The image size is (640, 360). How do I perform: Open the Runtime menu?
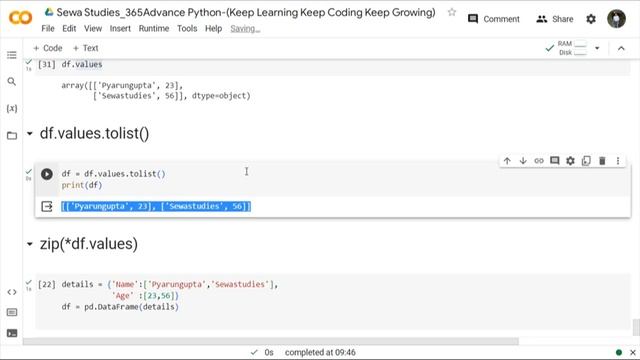coord(153,29)
